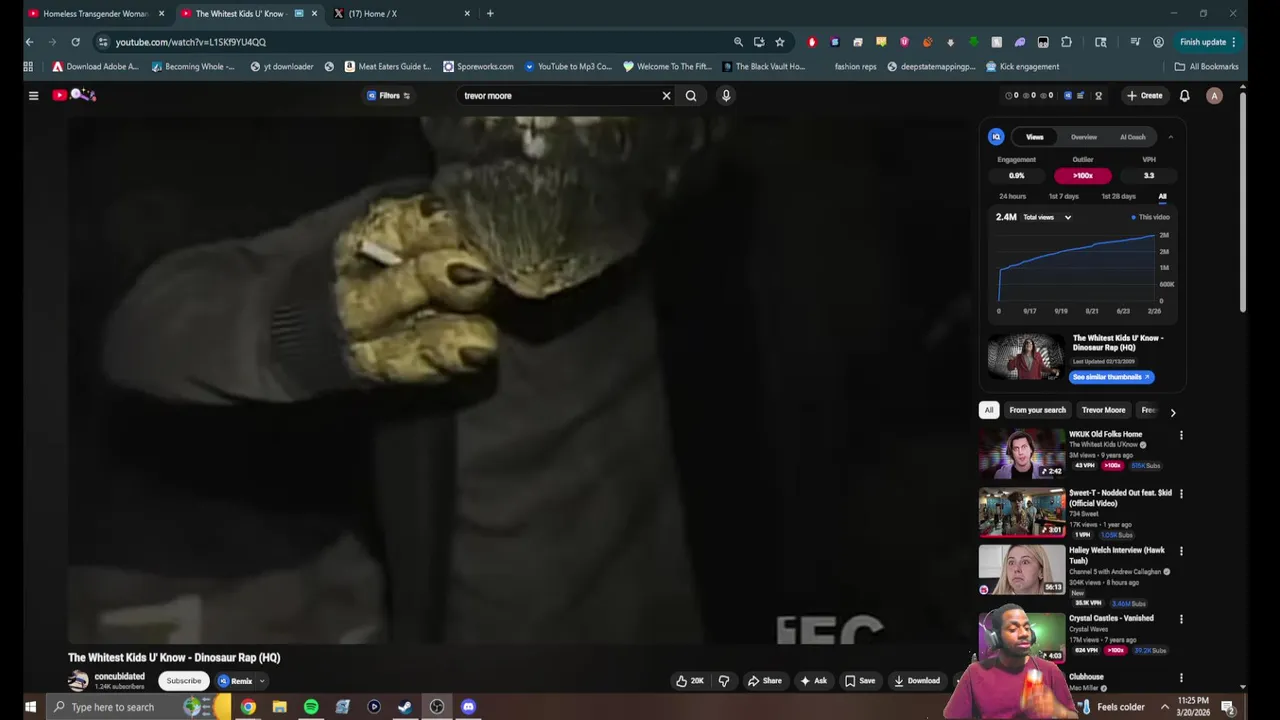Go to YouTube home via logo
Image resolution: width=1280 pixels, height=720 pixels.
pyautogui.click(x=60, y=95)
